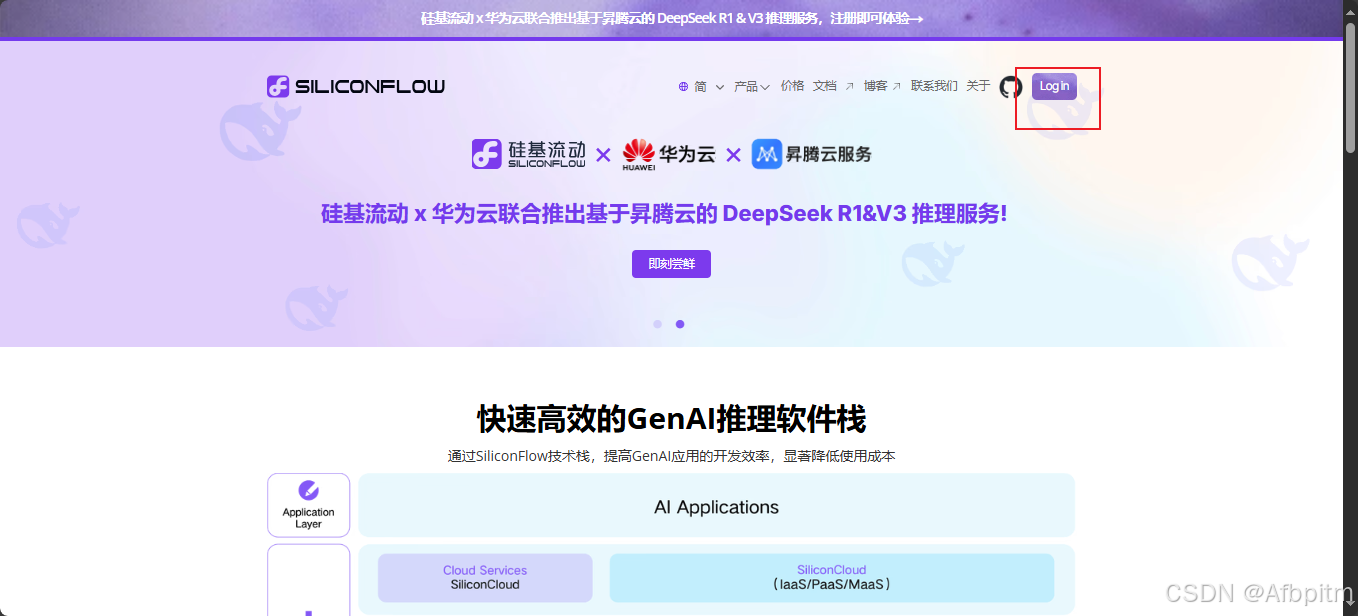
Task: Click the Log in button
Action: click(1054, 86)
